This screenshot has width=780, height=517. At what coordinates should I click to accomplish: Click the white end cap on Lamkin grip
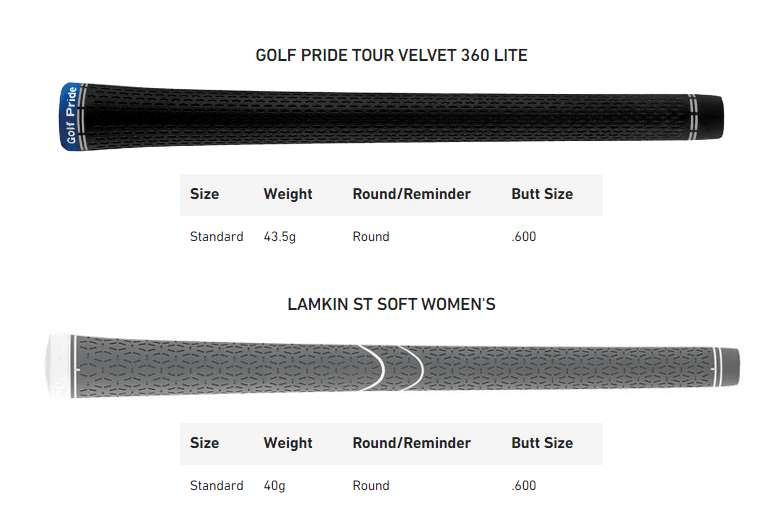59,366
